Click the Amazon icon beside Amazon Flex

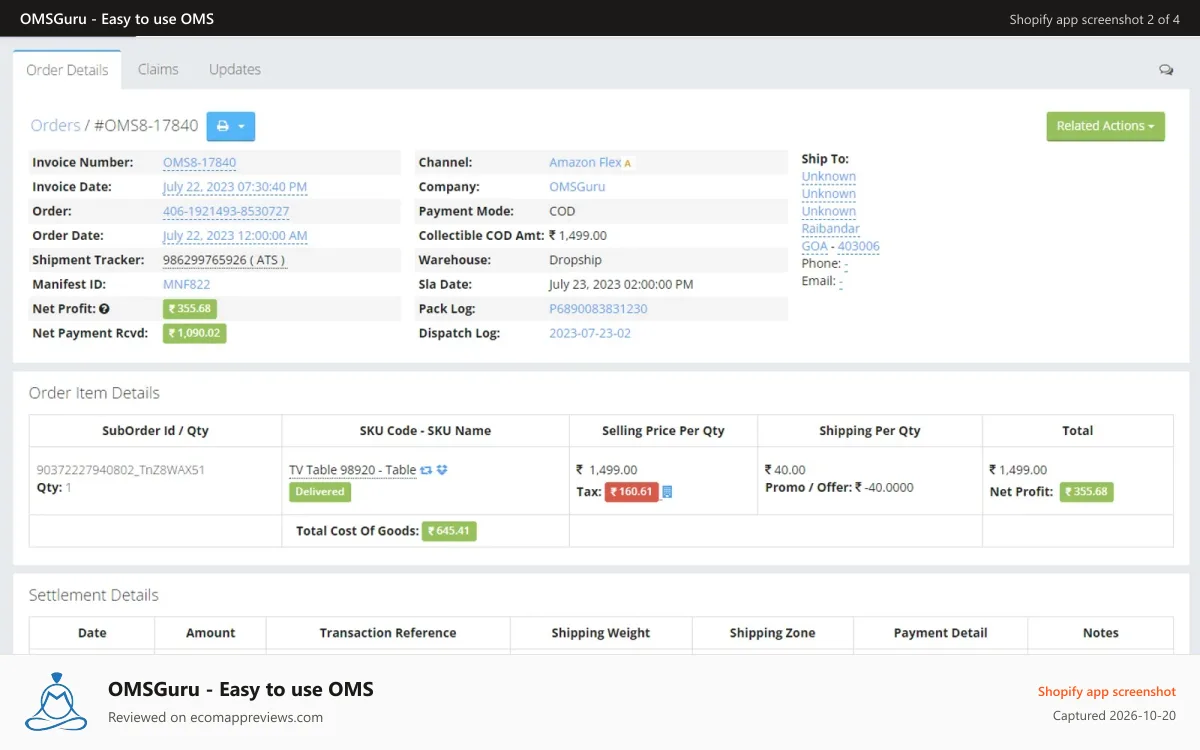pos(628,163)
